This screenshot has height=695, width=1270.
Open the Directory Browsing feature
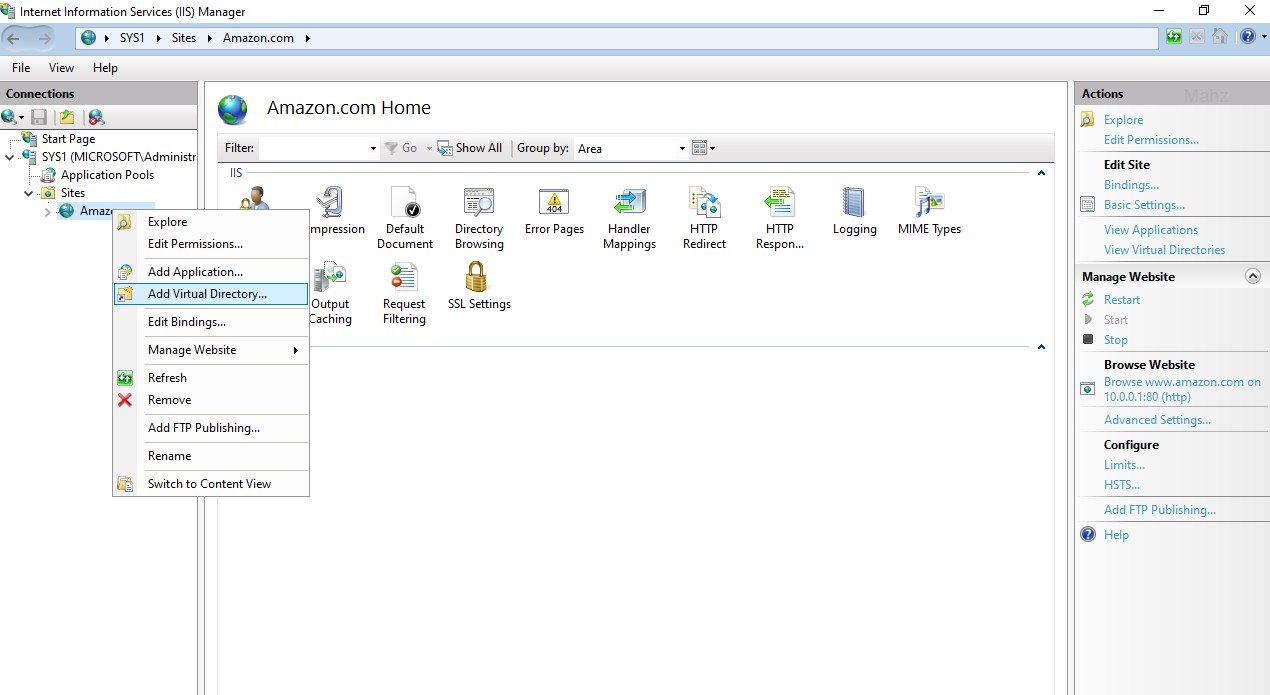click(x=479, y=203)
